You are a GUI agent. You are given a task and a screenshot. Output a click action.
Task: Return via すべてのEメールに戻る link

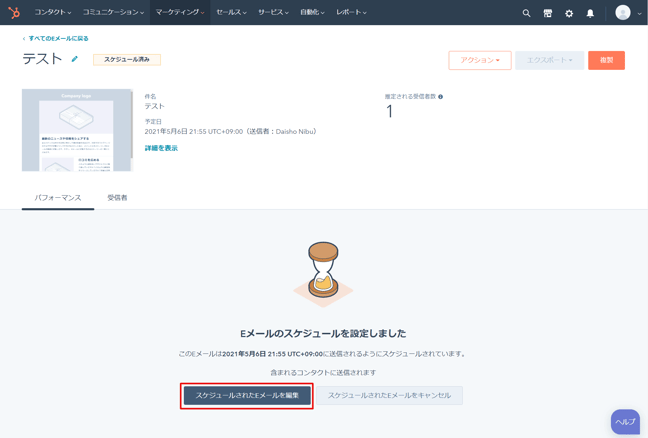coord(55,38)
